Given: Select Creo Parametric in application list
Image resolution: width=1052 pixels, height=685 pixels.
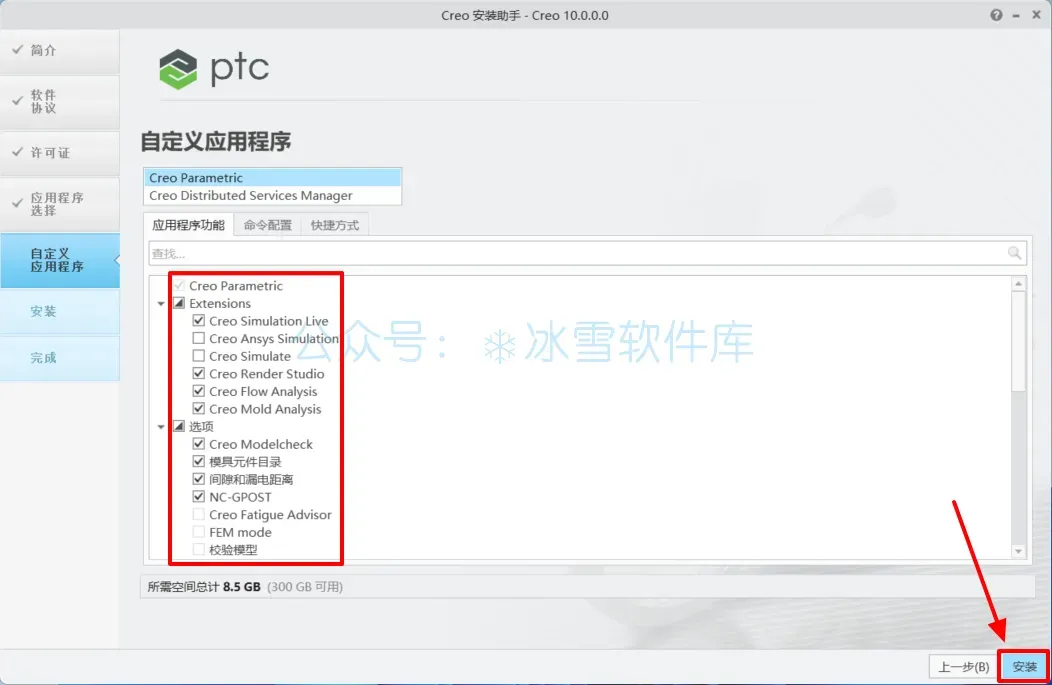Looking at the screenshot, I should 272,178.
